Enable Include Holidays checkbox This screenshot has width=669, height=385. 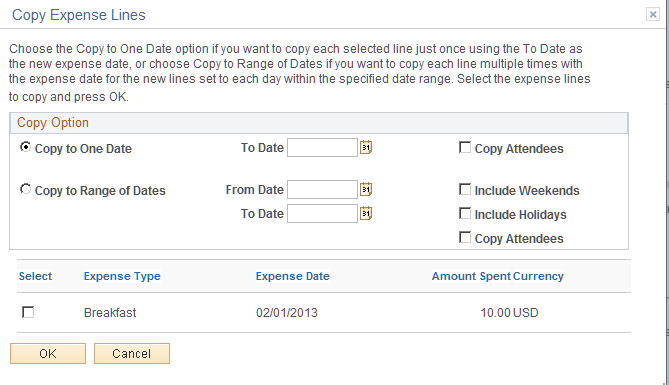pos(465,213)
